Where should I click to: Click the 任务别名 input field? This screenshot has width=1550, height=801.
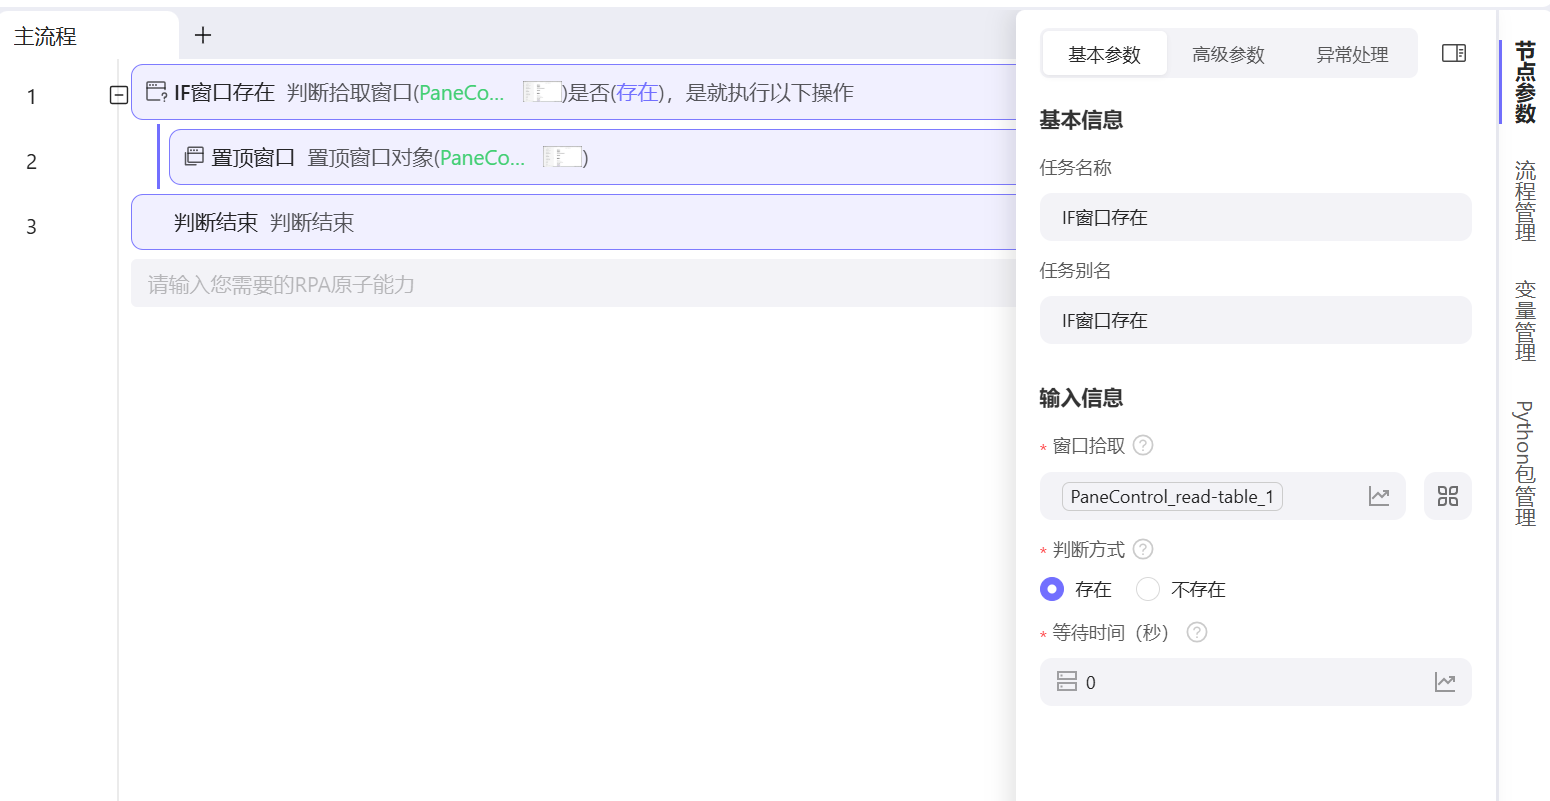[x=1255, y=320]
